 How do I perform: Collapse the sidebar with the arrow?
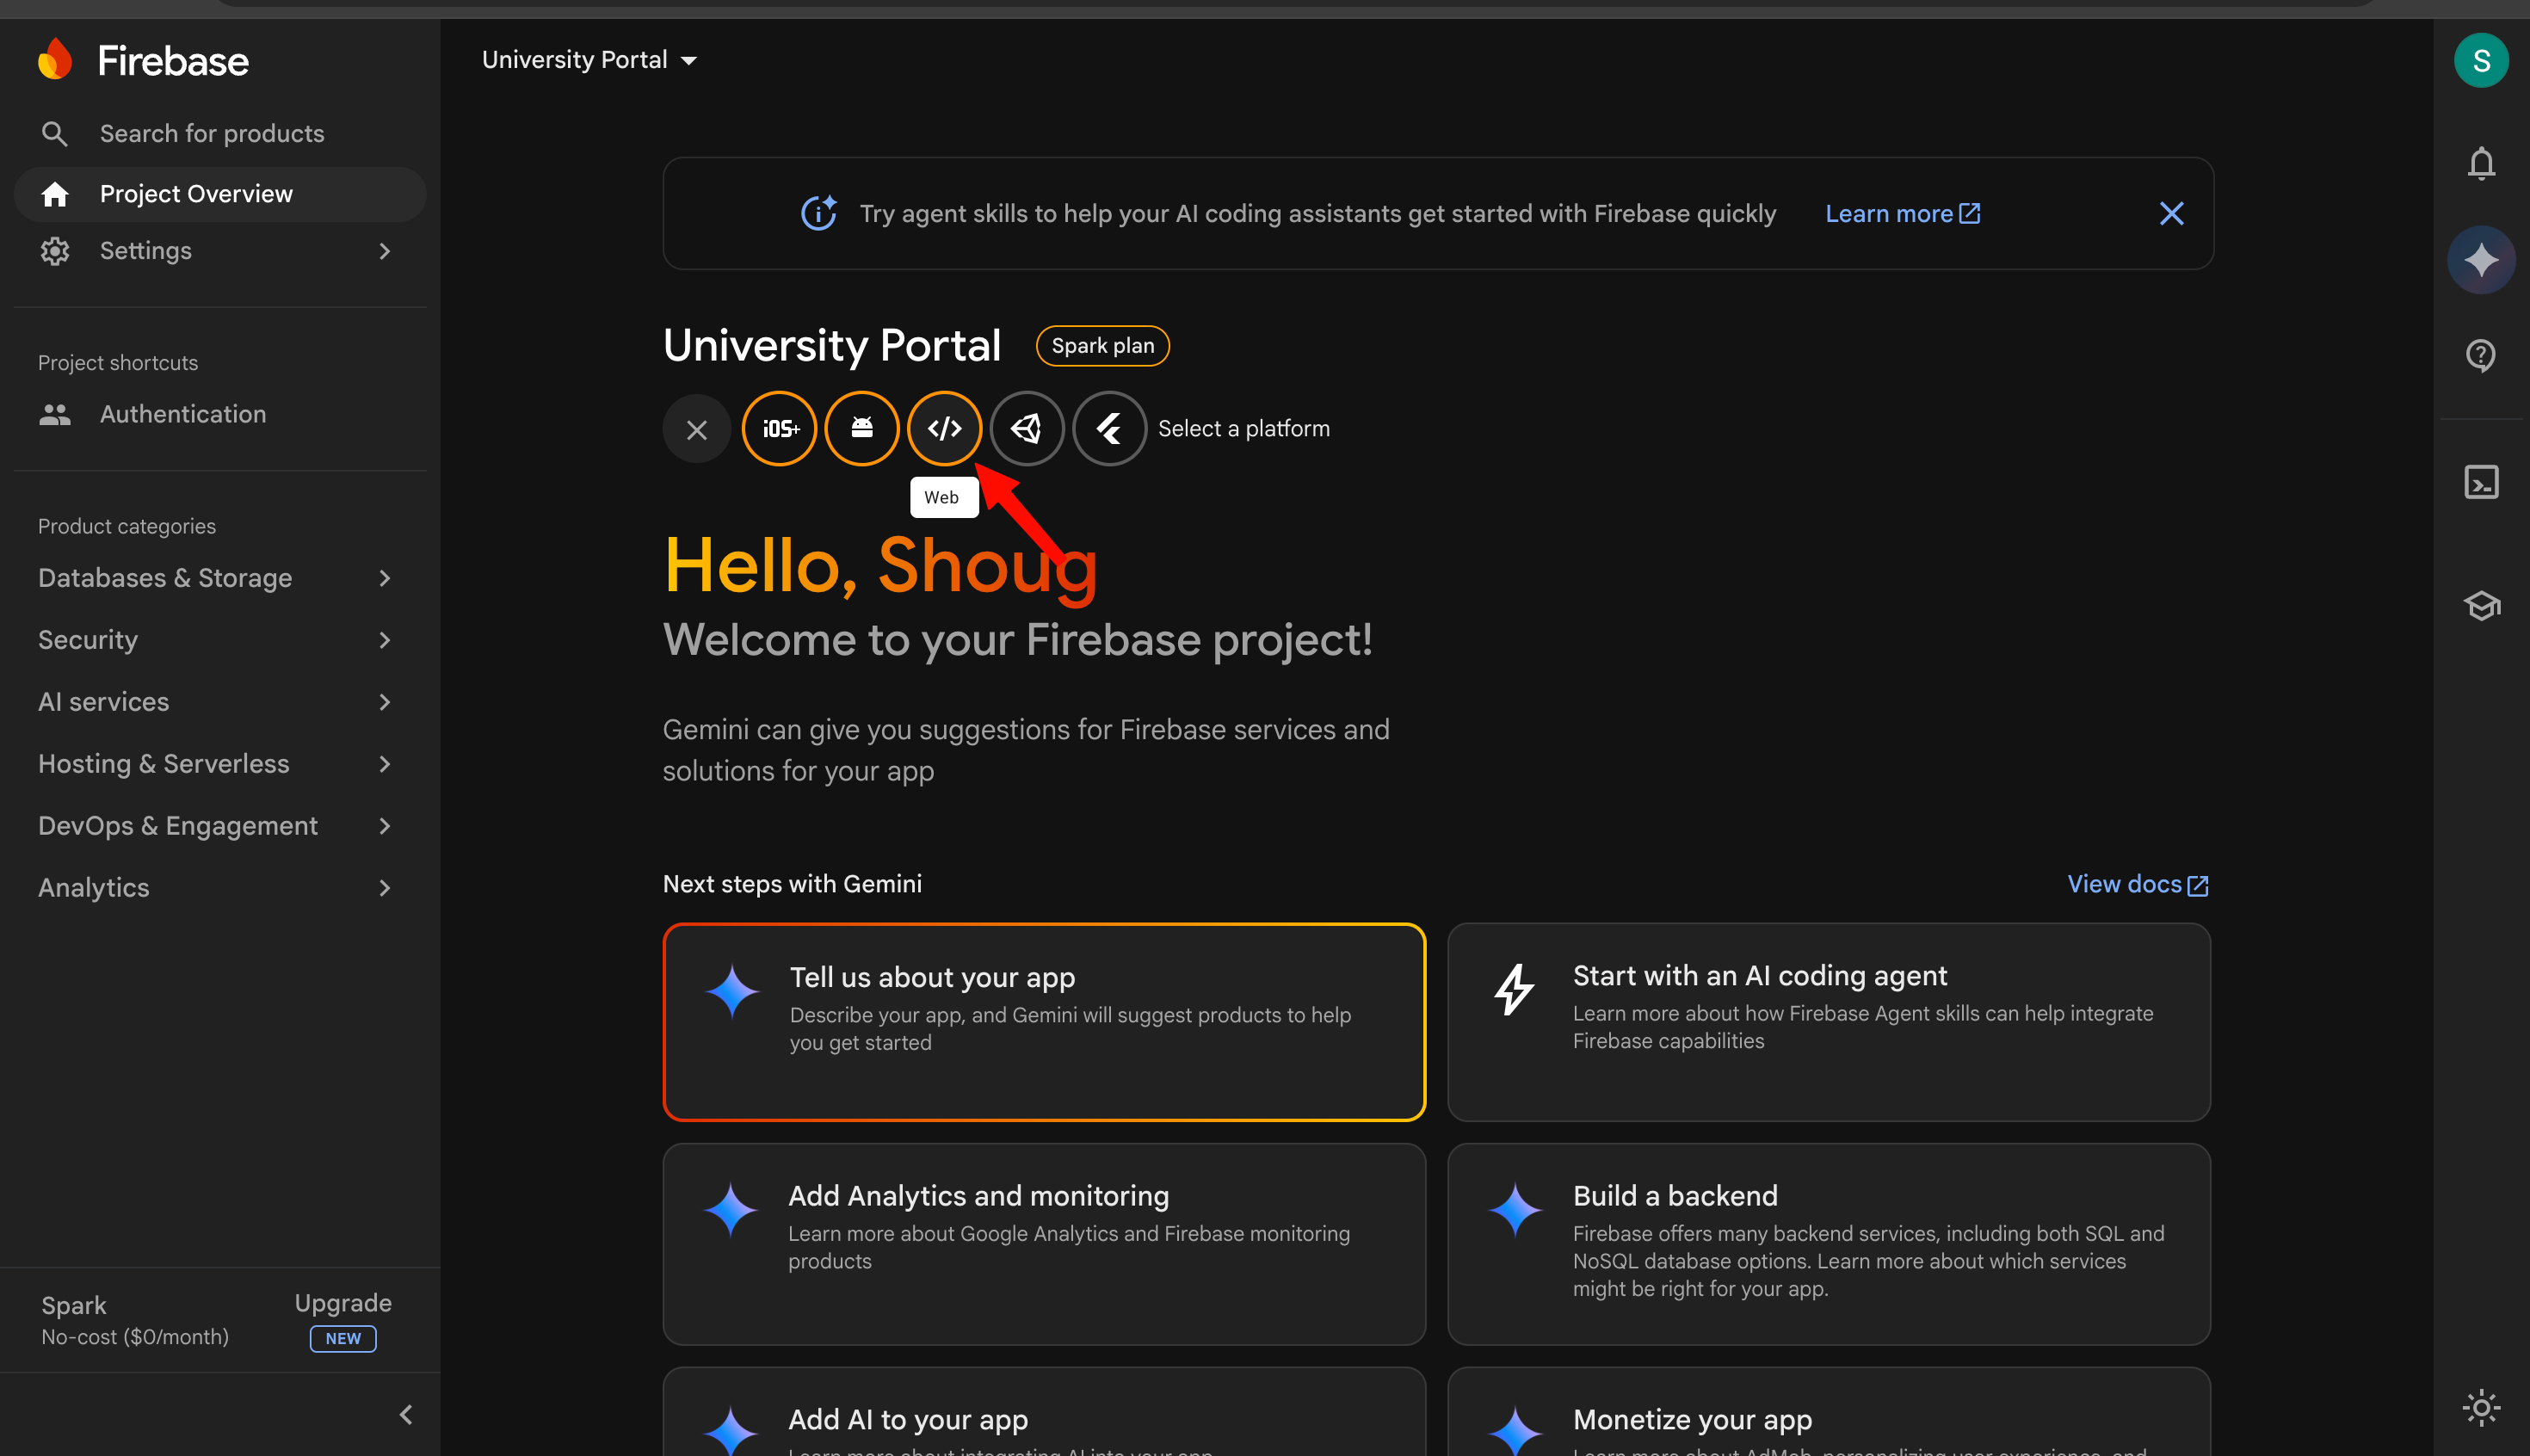pos(406,1415)
